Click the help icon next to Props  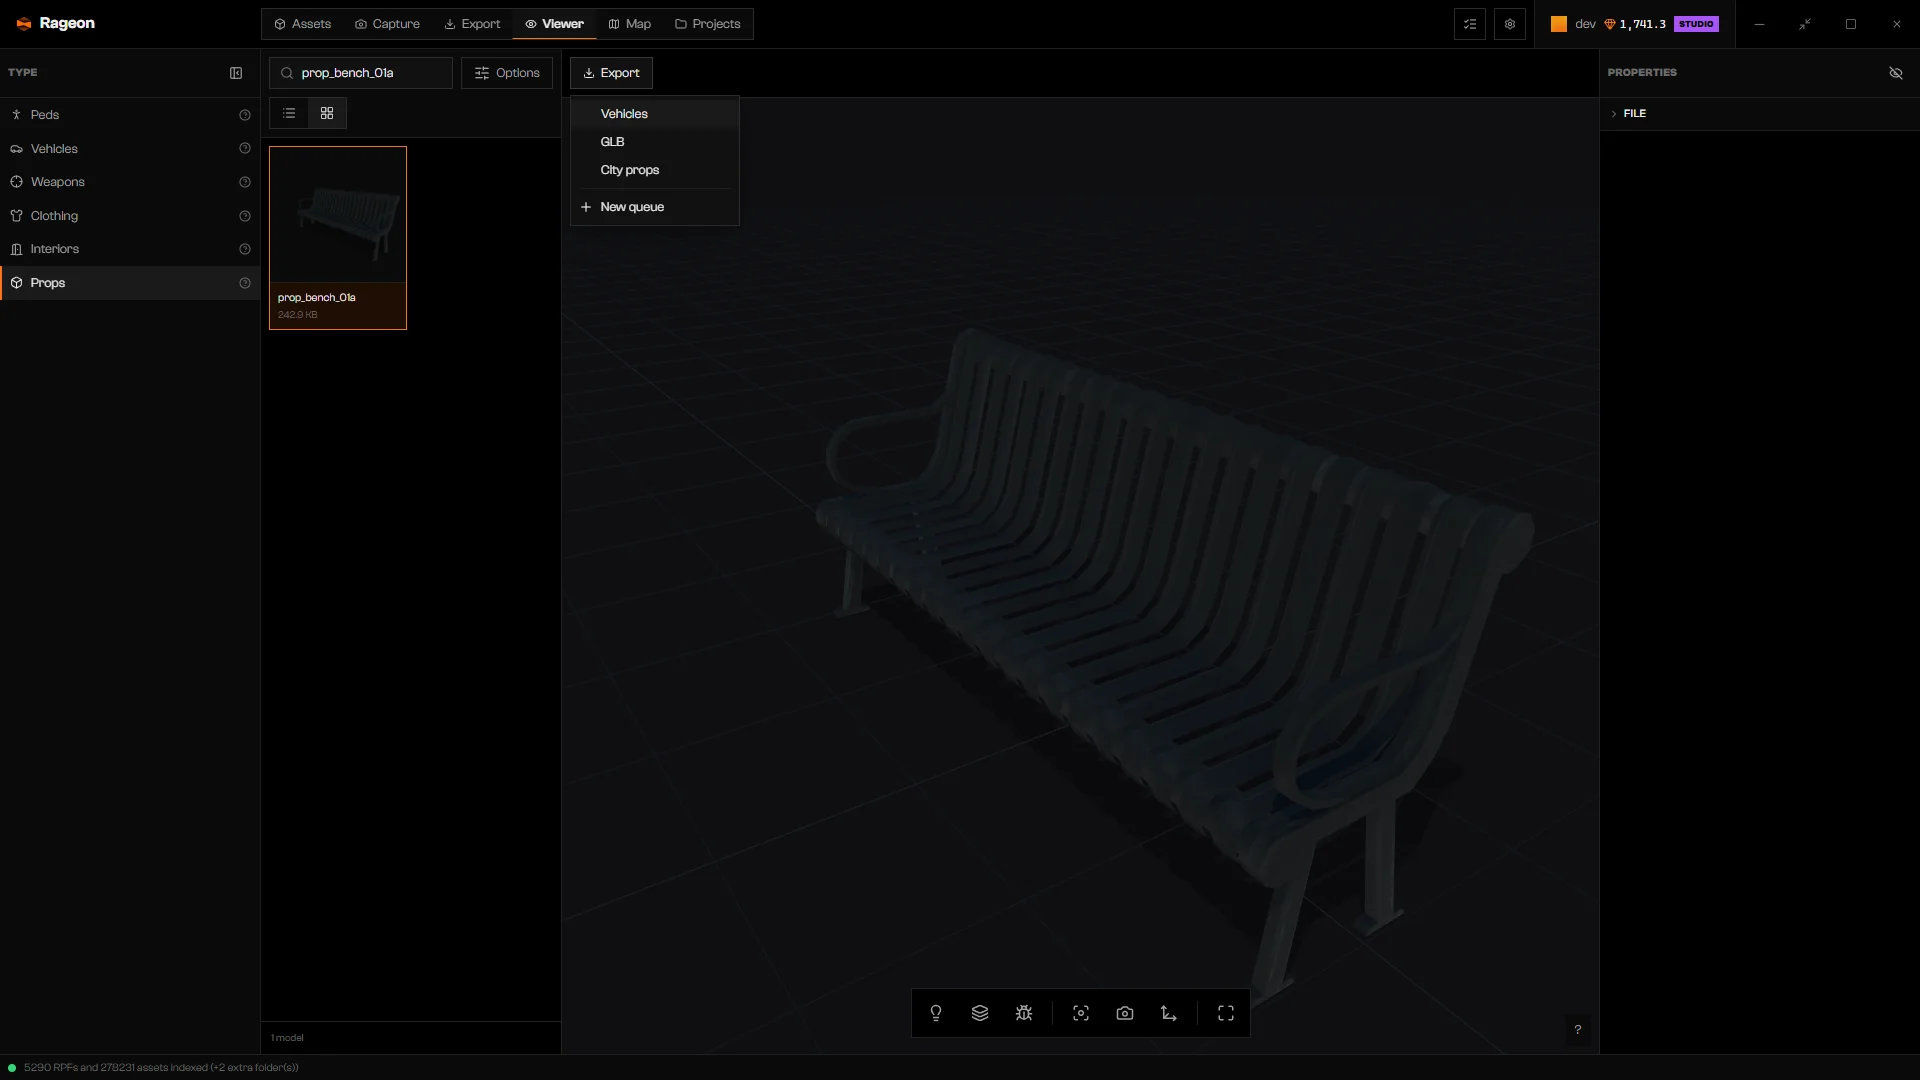tap(245, 283)
